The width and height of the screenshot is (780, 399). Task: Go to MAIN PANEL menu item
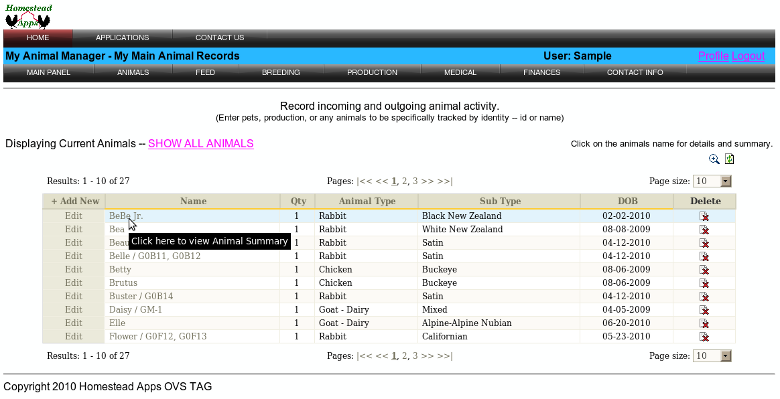coord(48,73)
